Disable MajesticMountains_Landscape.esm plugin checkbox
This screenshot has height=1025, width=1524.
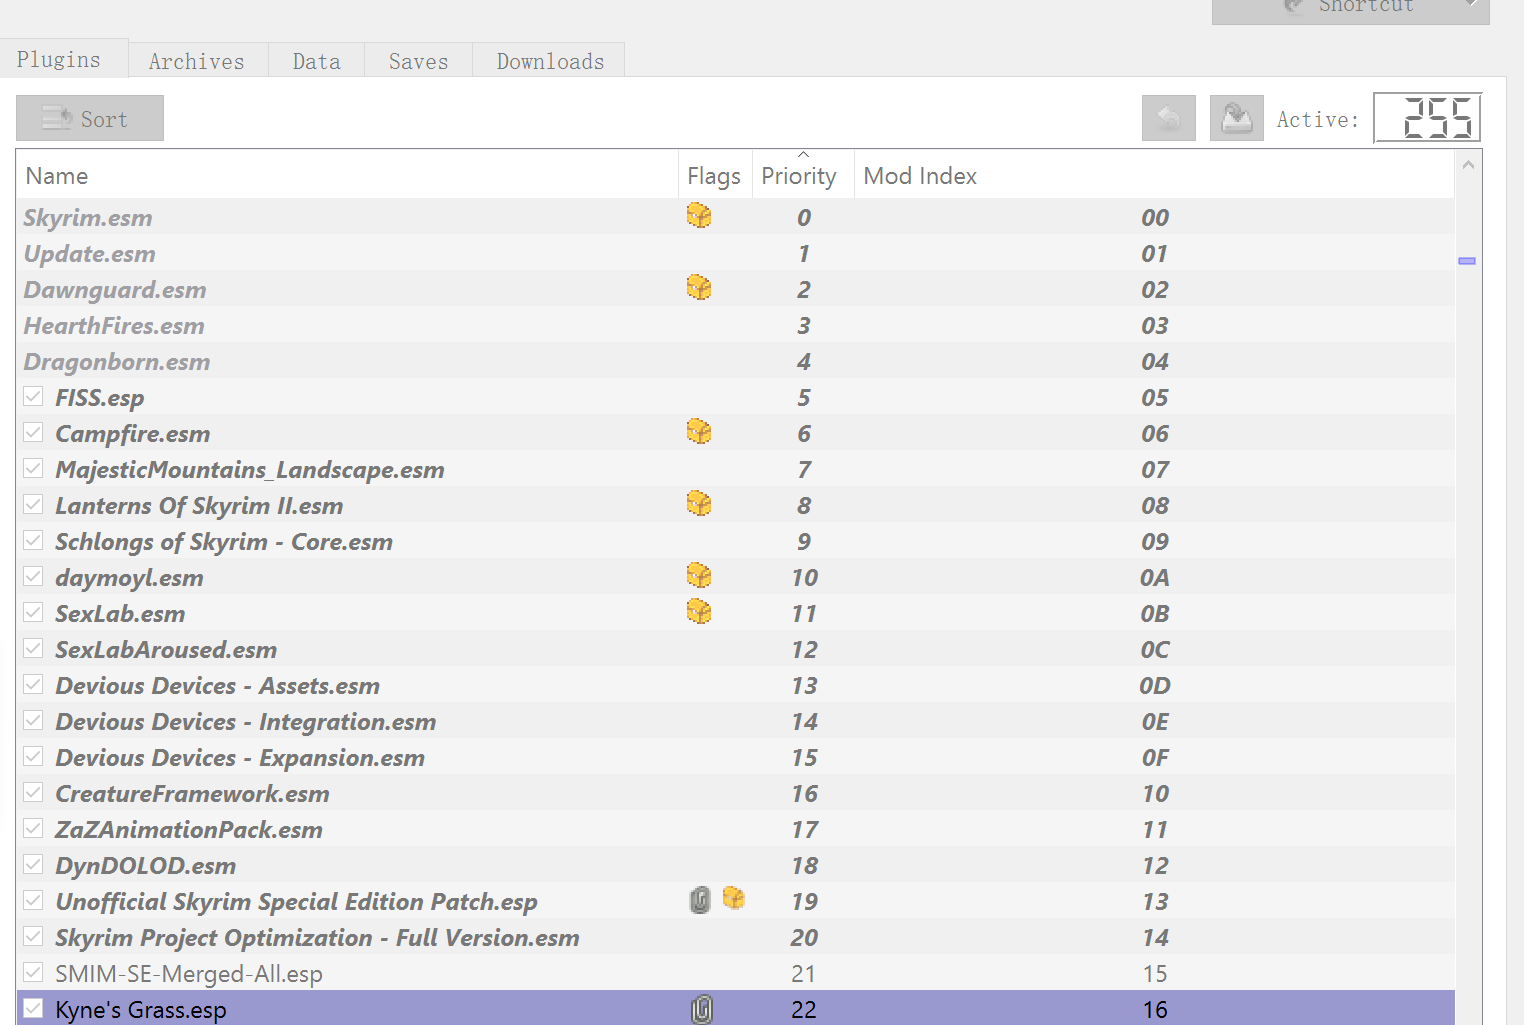pyautogui.click(x=33, y=468)
